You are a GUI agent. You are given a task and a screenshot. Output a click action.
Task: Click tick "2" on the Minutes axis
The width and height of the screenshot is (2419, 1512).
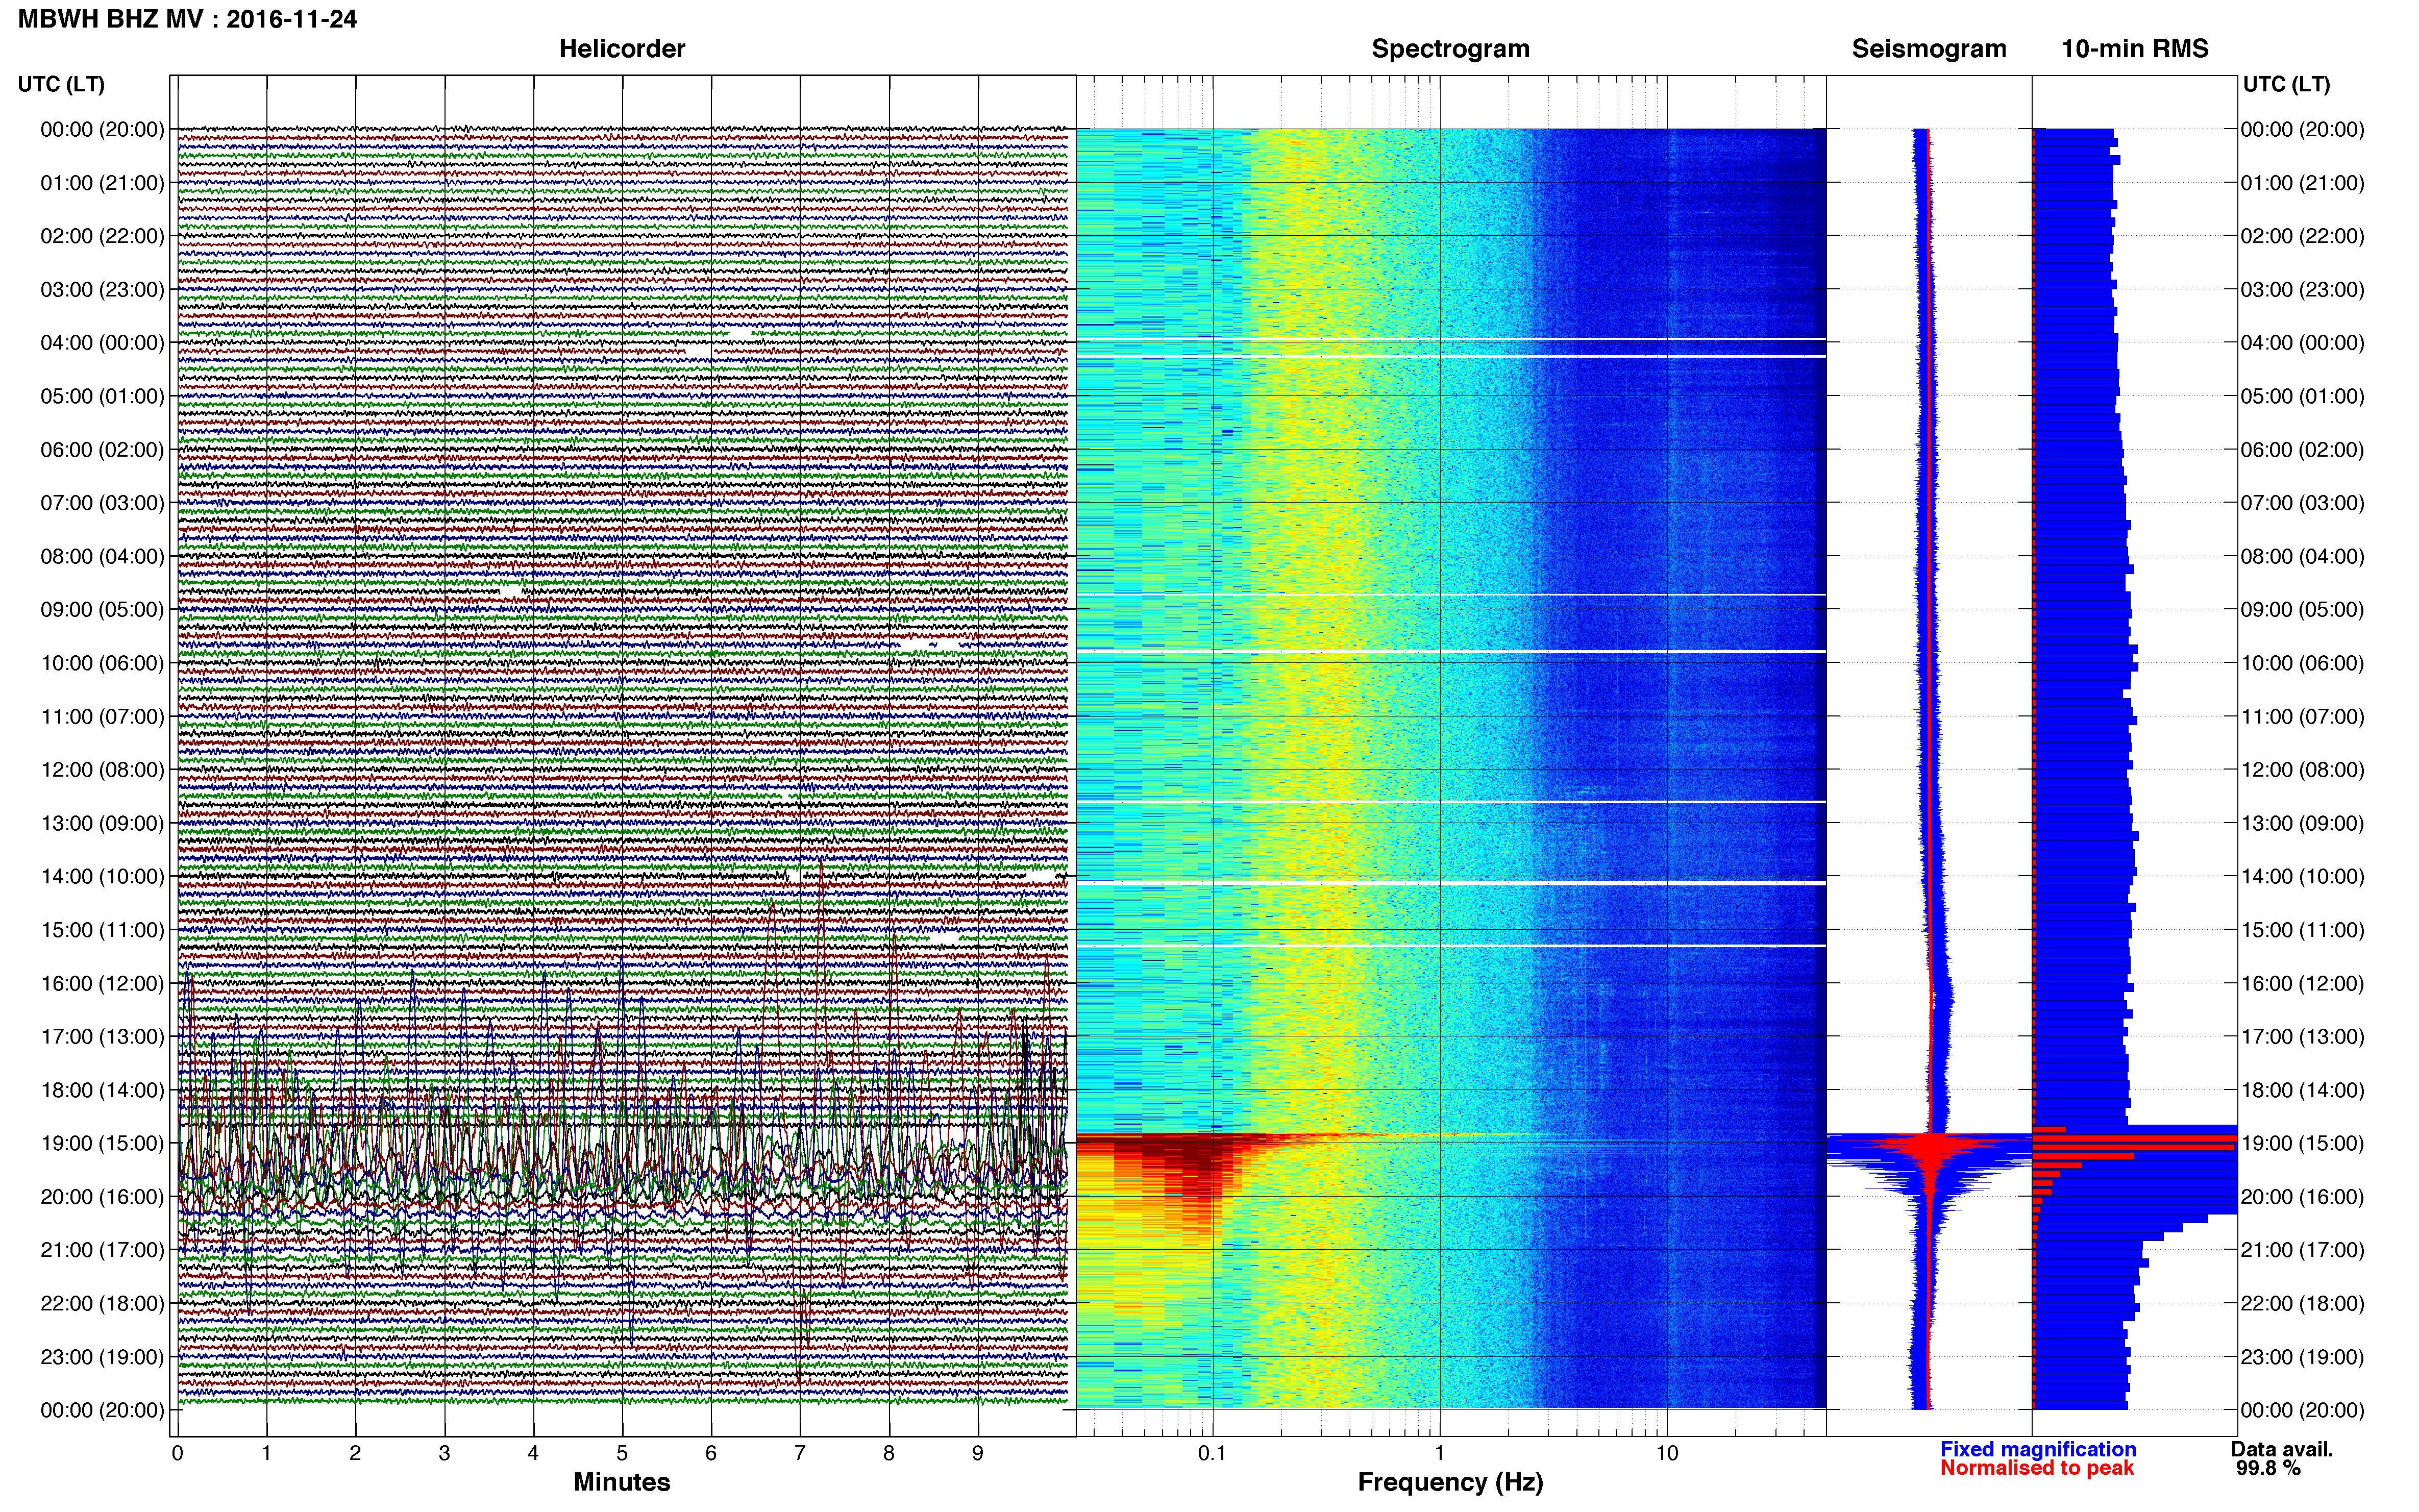click(x=355, y=1454)
